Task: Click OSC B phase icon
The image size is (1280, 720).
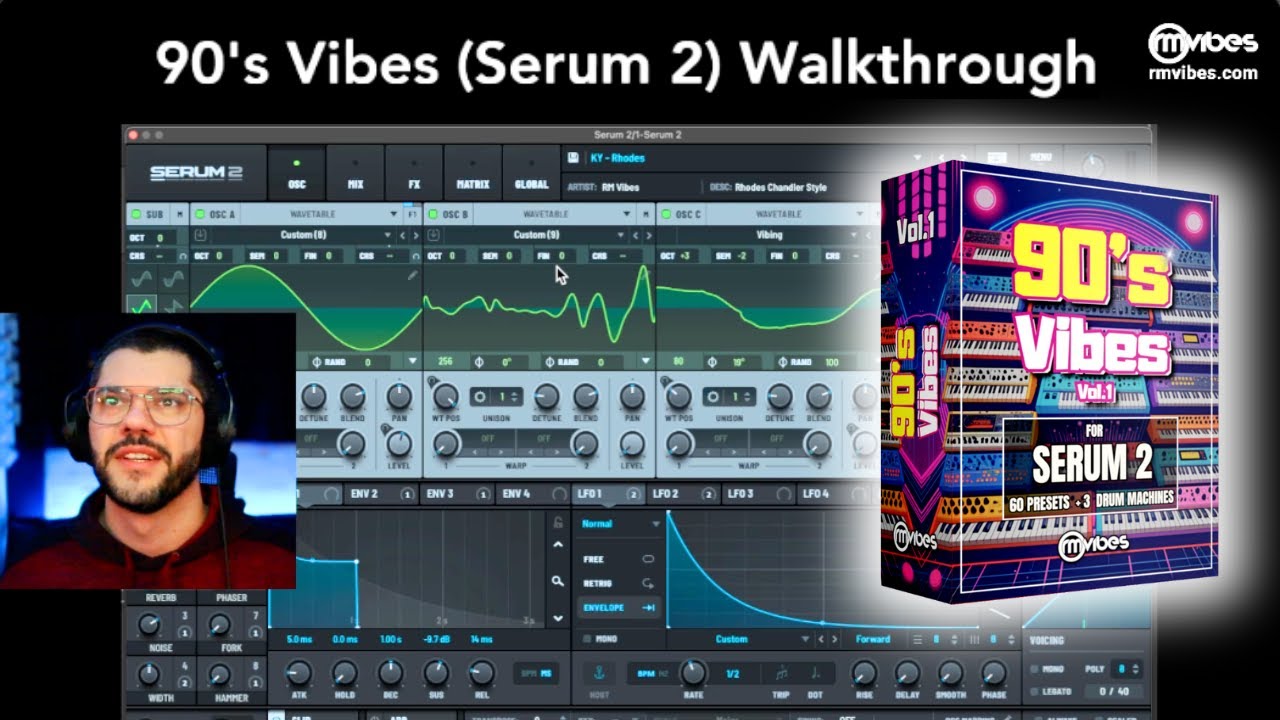Action: (477, 361)
